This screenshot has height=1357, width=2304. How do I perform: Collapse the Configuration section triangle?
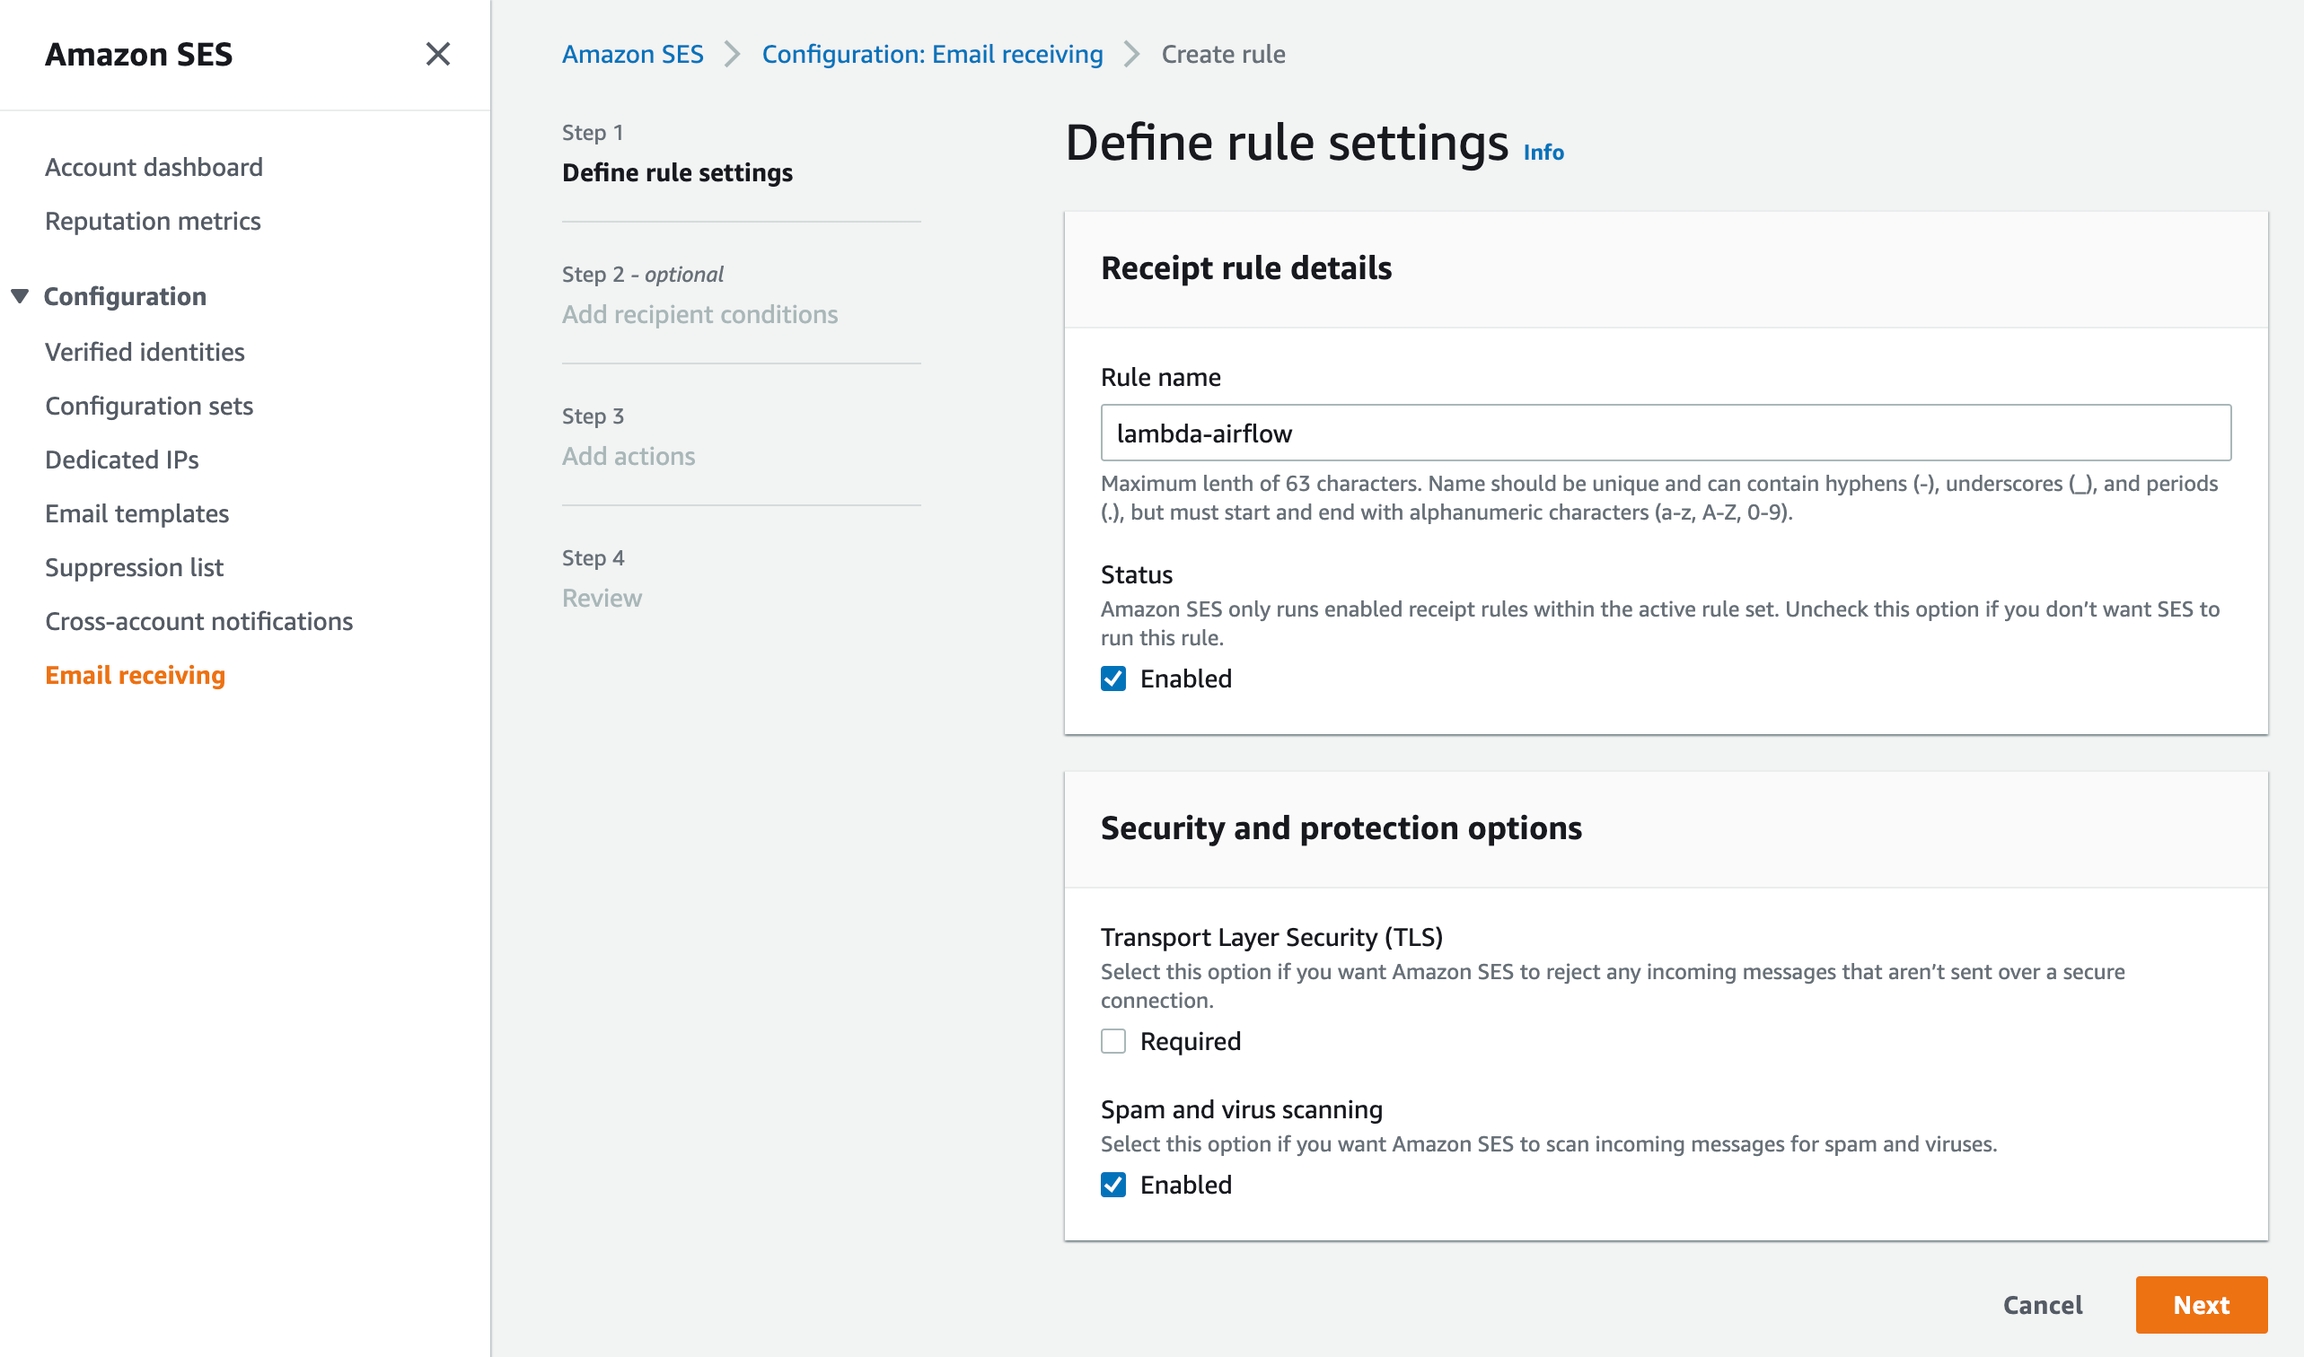point(20,296)
